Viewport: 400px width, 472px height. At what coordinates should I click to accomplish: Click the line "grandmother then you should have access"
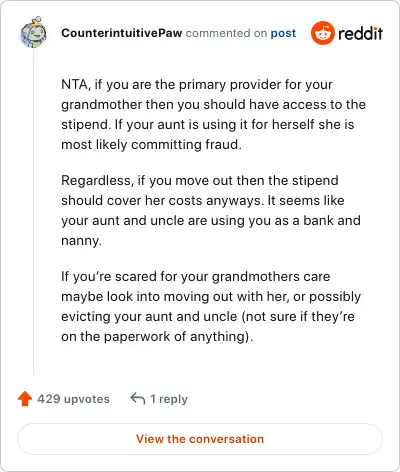[213, 105]
